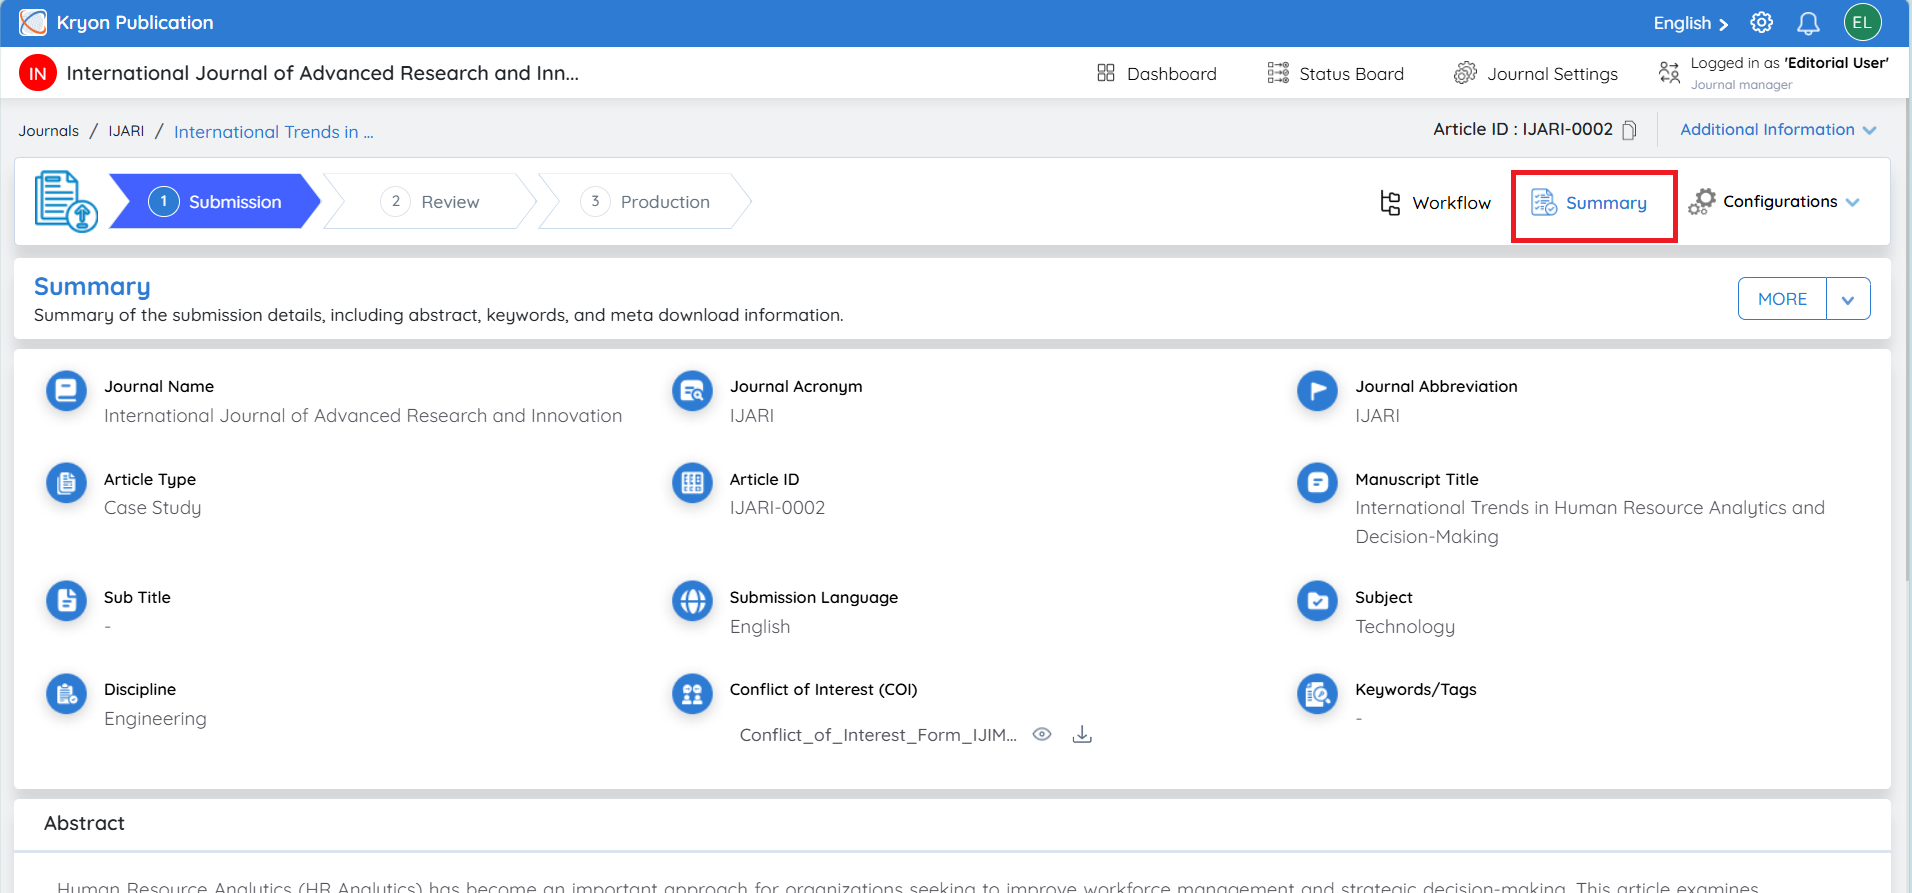Click the EL user avatar
1912x893 pixels.
(1862, 22)
